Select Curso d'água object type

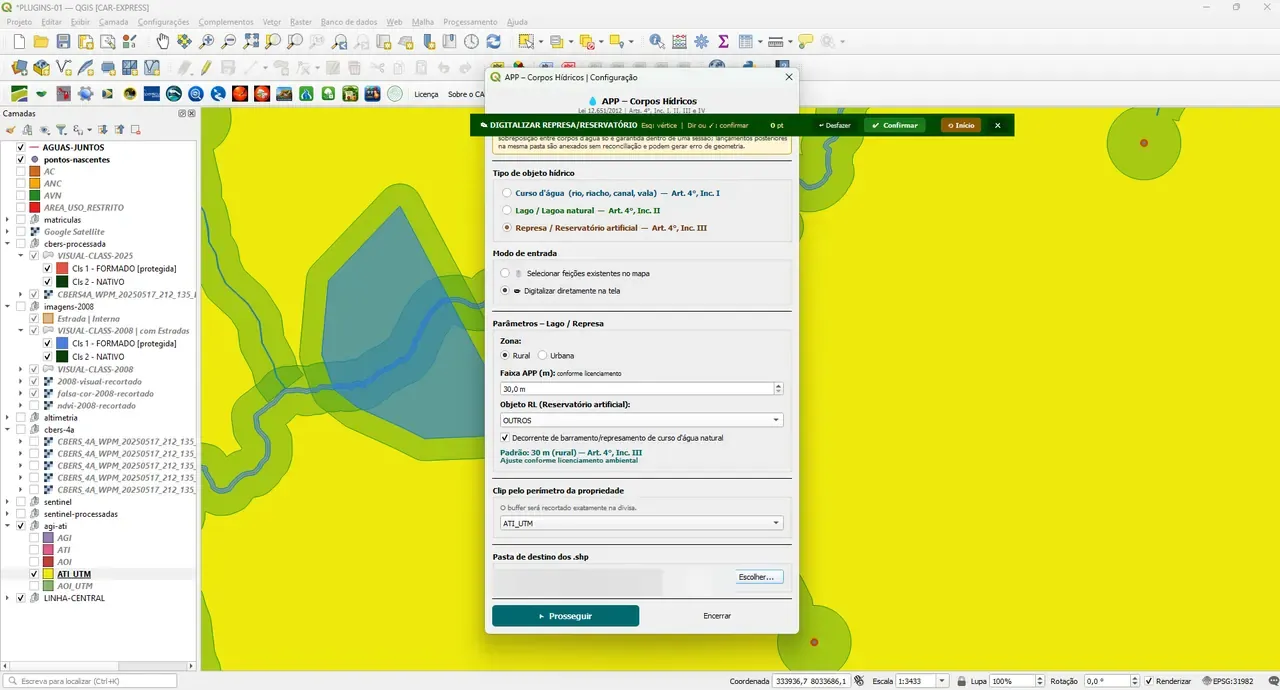tap(507, 193)
